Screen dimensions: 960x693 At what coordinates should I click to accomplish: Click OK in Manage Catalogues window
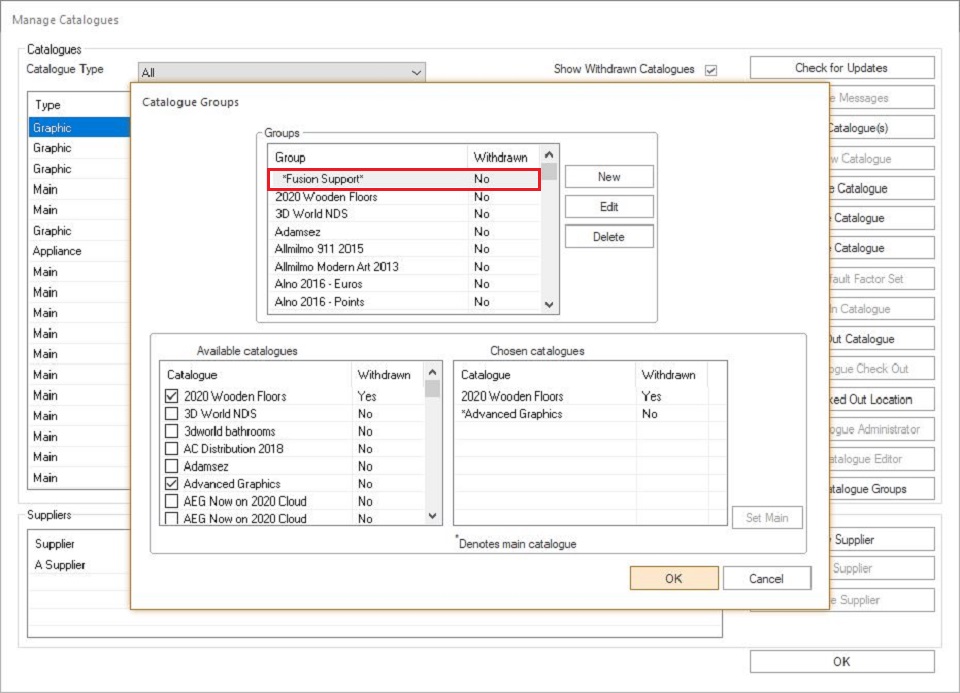(842, 662)
